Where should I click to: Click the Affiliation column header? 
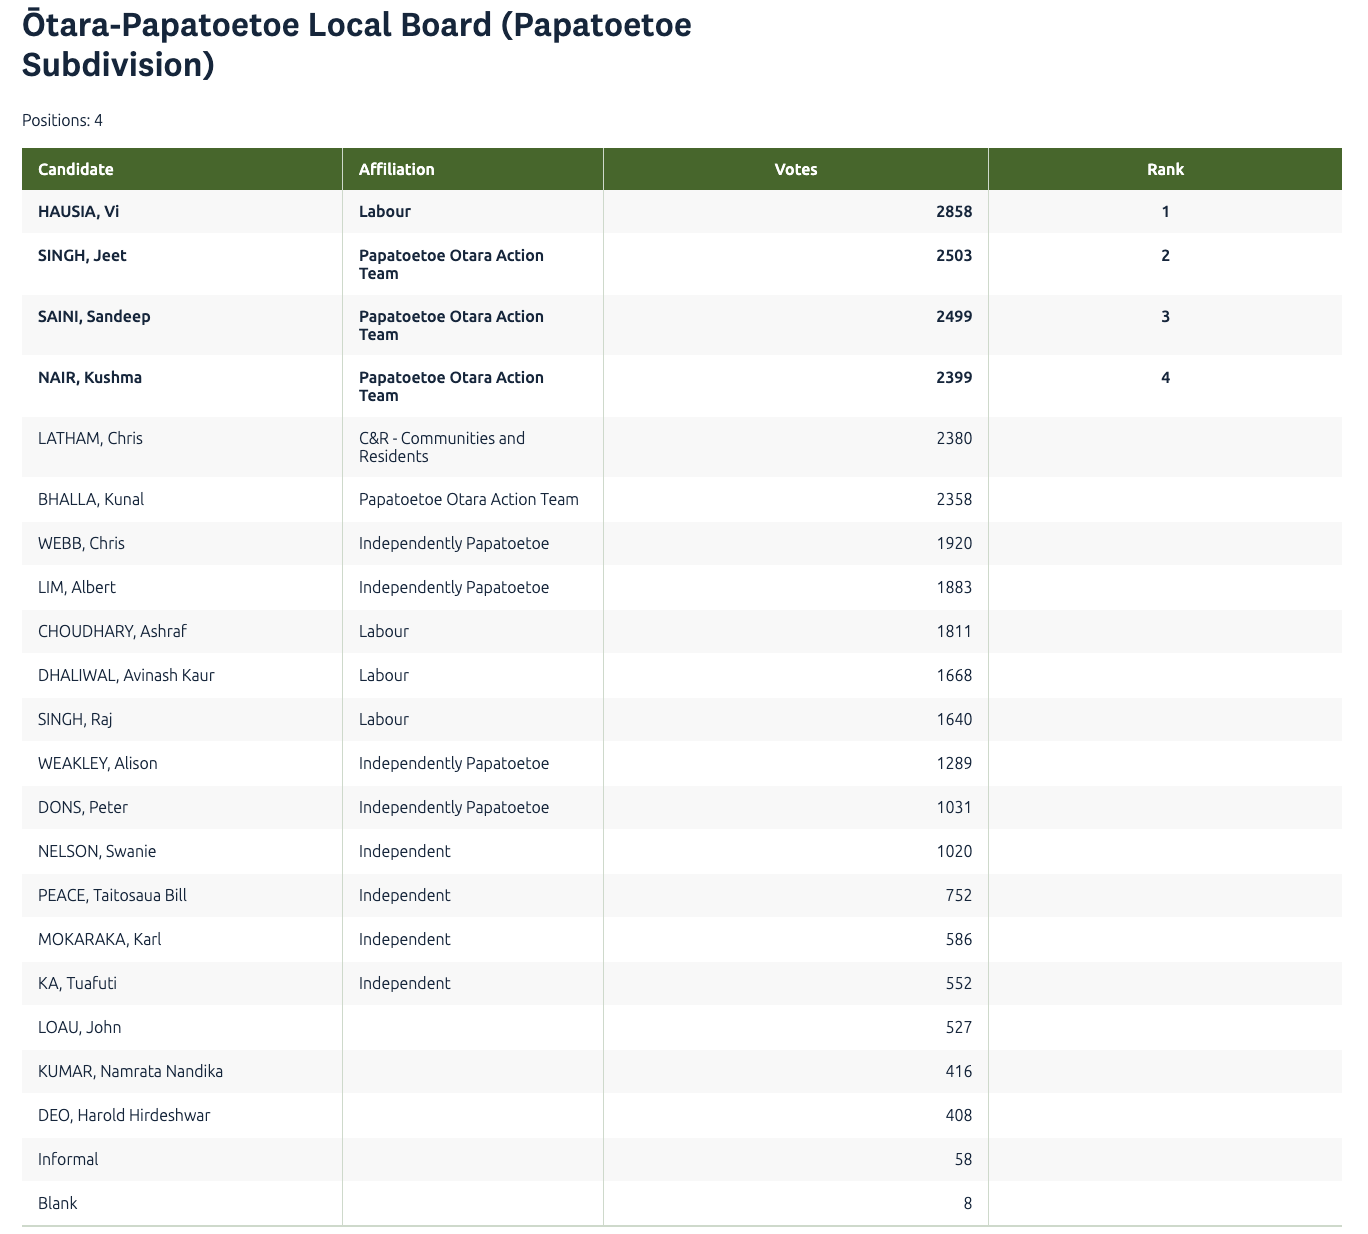pos(396,169)
